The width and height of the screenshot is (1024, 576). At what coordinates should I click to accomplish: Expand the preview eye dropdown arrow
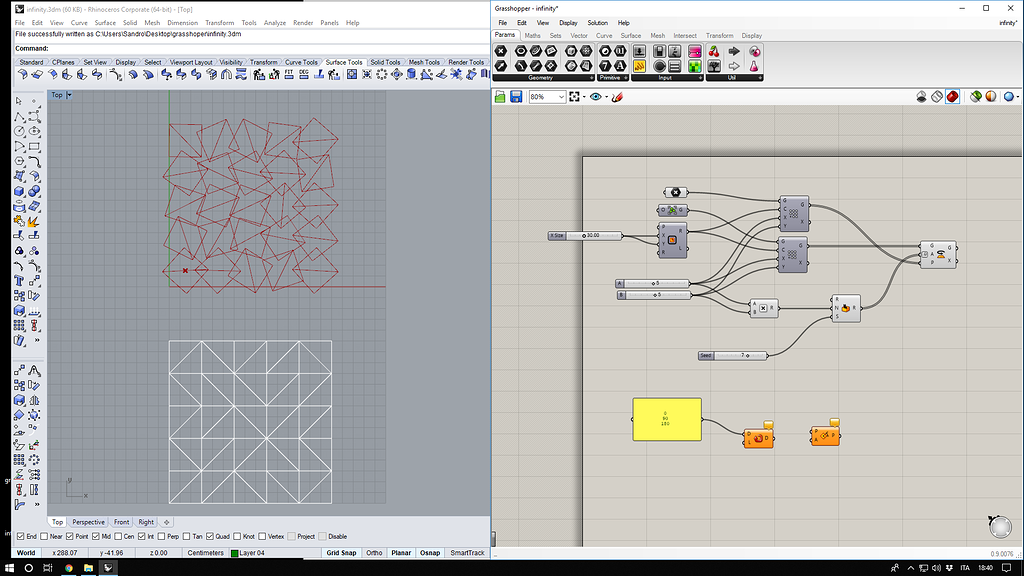[x=606, y=97]
